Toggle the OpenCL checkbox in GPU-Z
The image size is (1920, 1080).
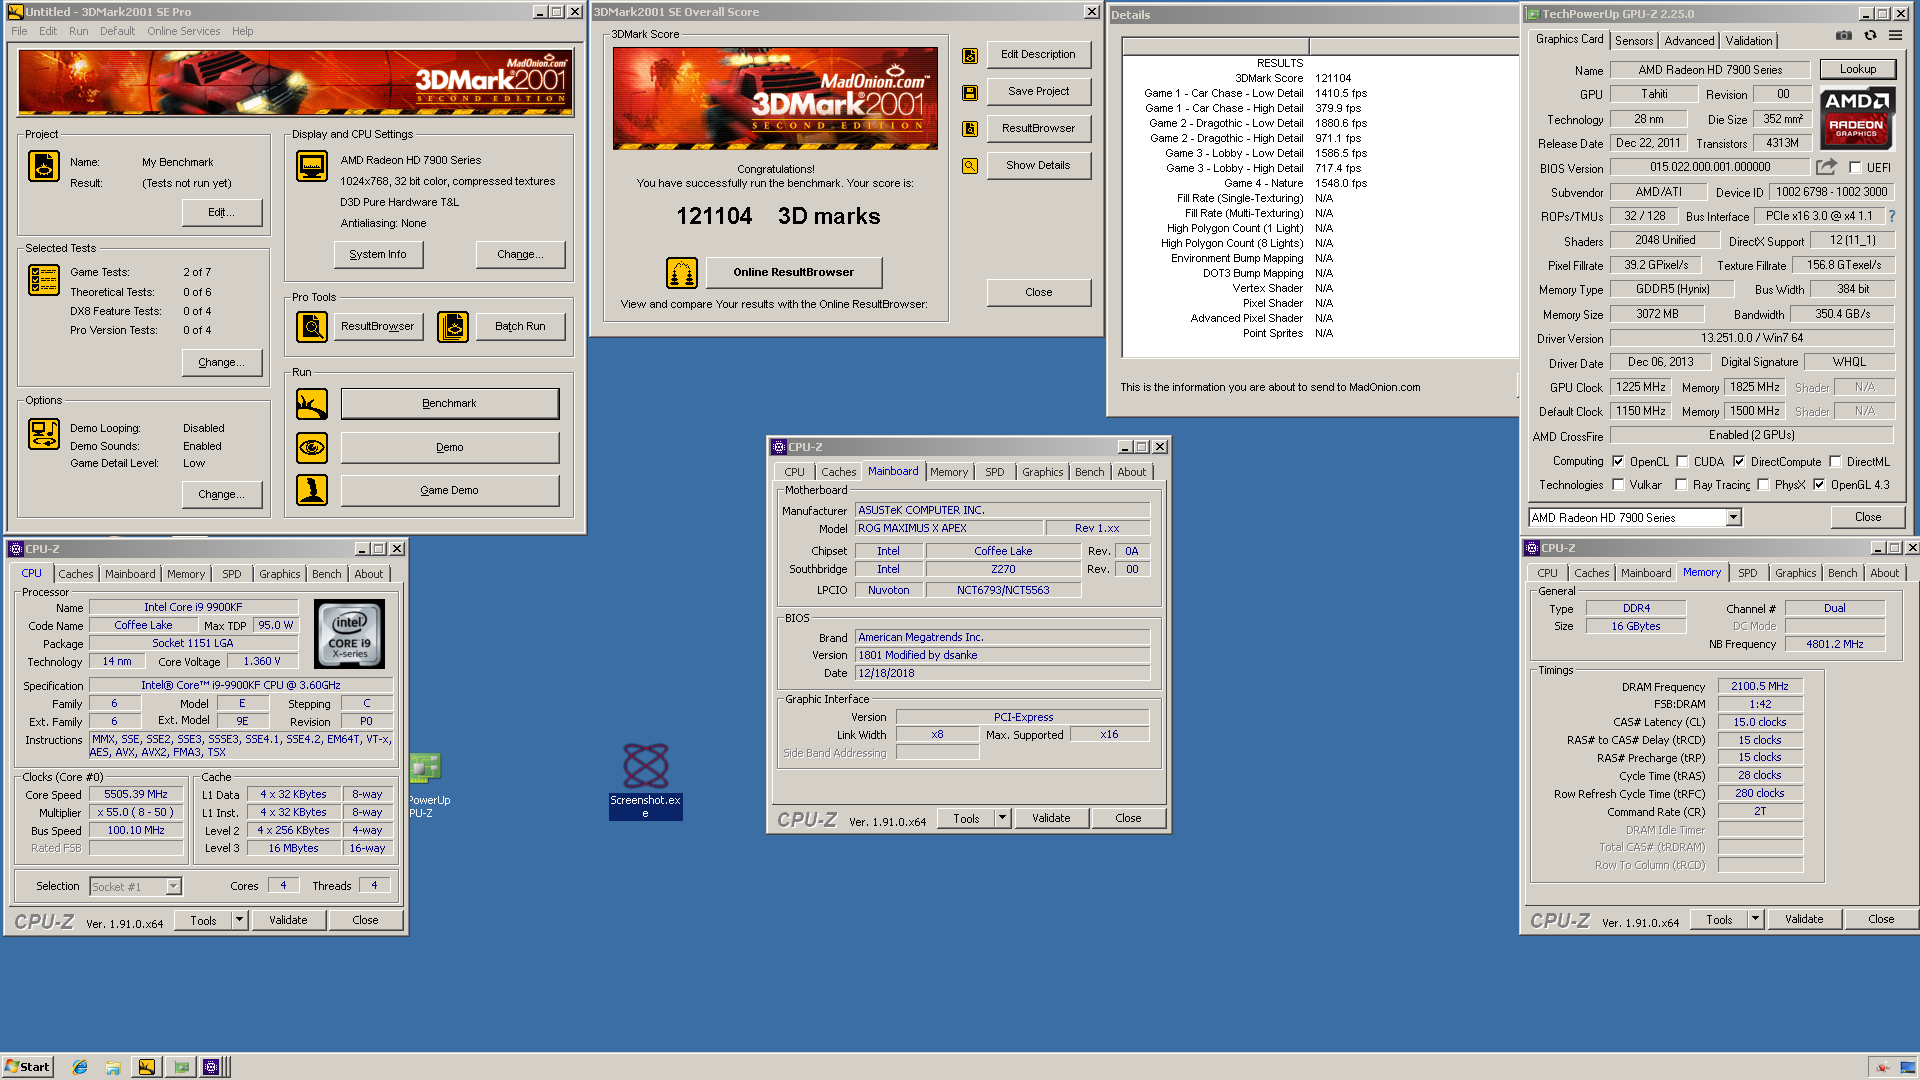point(1618,462)
